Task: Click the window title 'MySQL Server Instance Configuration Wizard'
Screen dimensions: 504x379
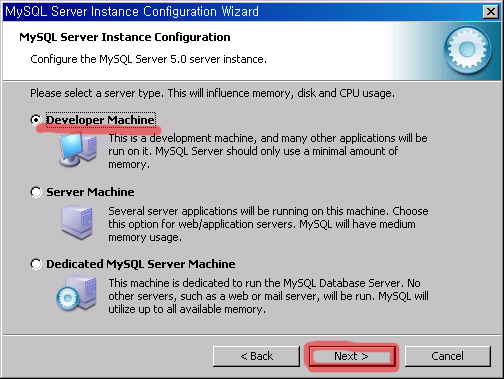Action: point(132,12)
